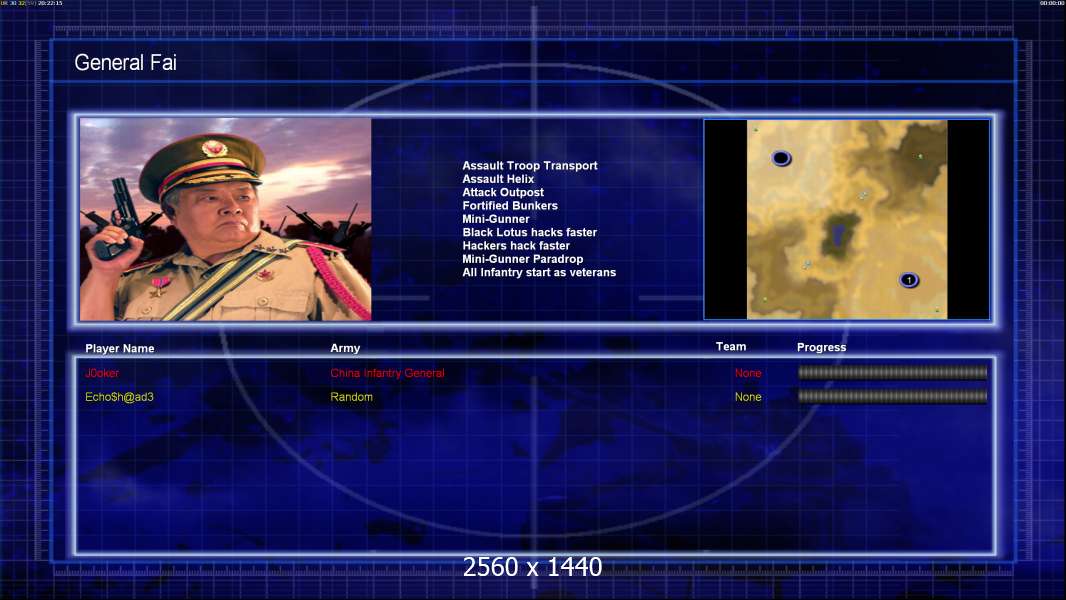Select player name J0oker
Viewport: 1066px width, 600px height.
(x=102, y=373)
